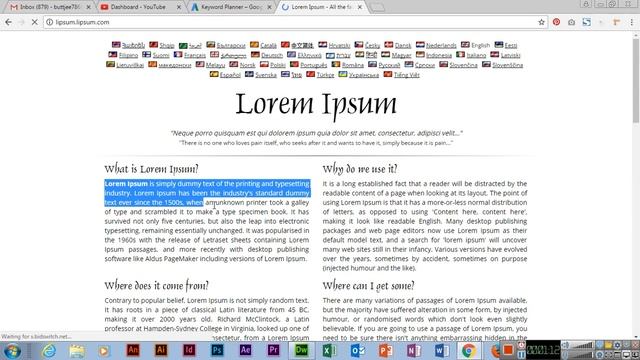Close the Keyword Planner tab
640x360 pixels.
click(x=269, y=7)
